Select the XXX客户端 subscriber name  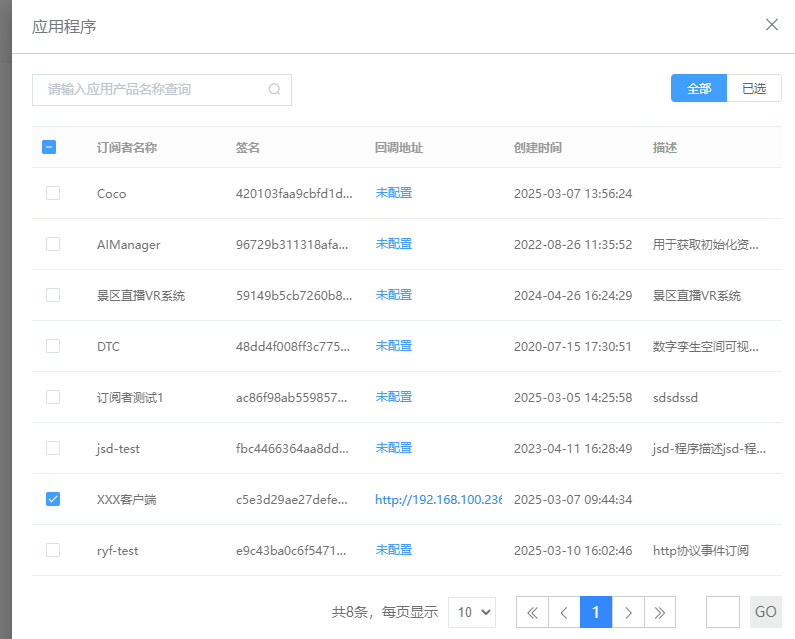point(127,500)
